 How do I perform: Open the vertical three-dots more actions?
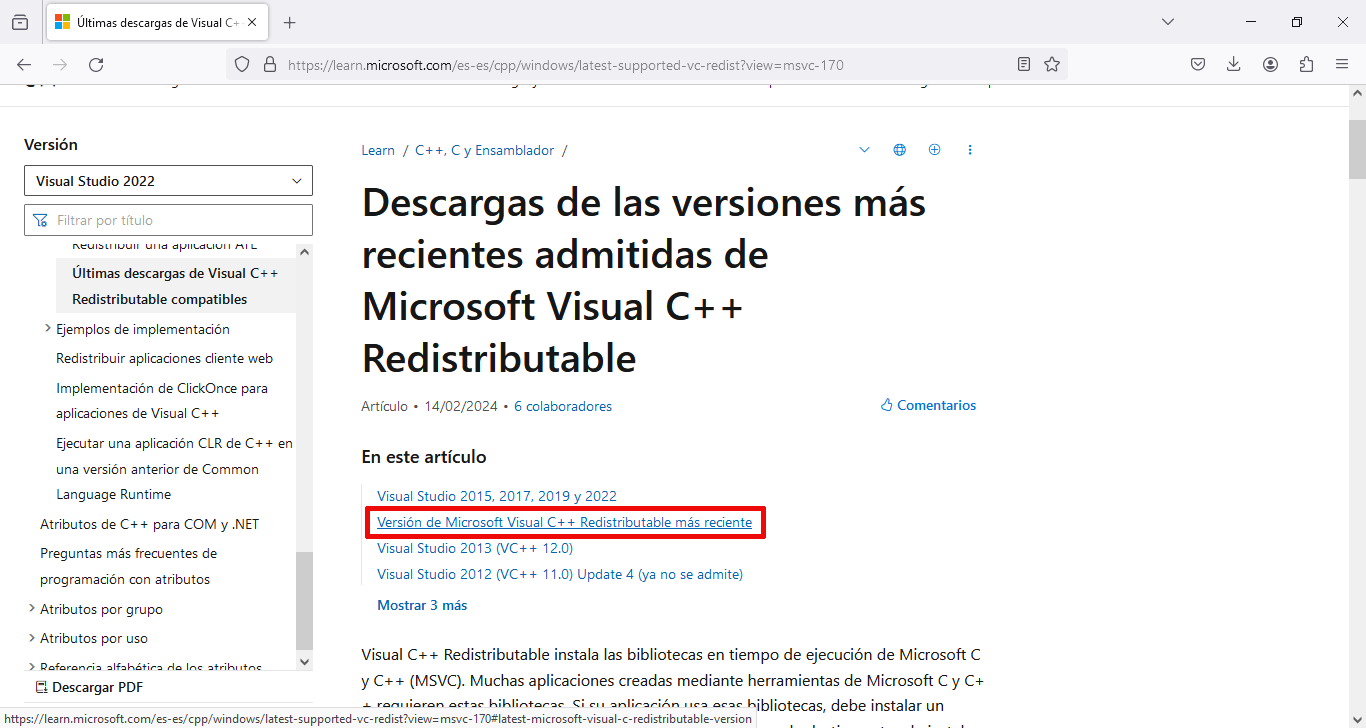pyautogui.click(x=970, y=150)
